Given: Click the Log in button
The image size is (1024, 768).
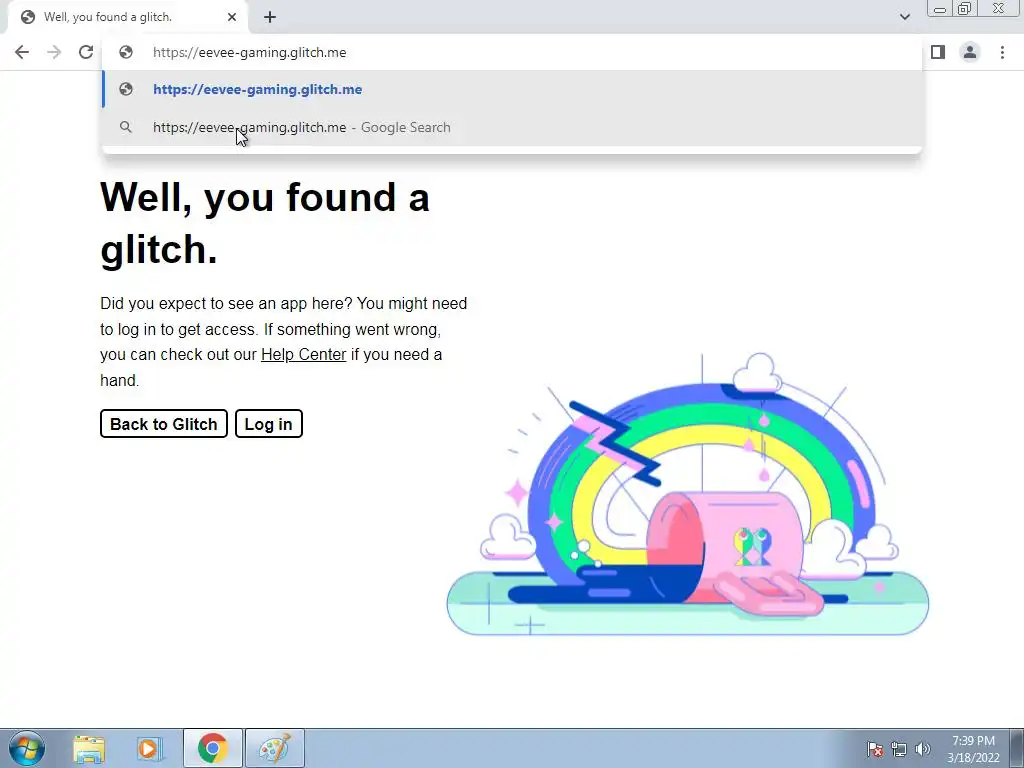Looking at the screenshot, I should click(268, 424).
